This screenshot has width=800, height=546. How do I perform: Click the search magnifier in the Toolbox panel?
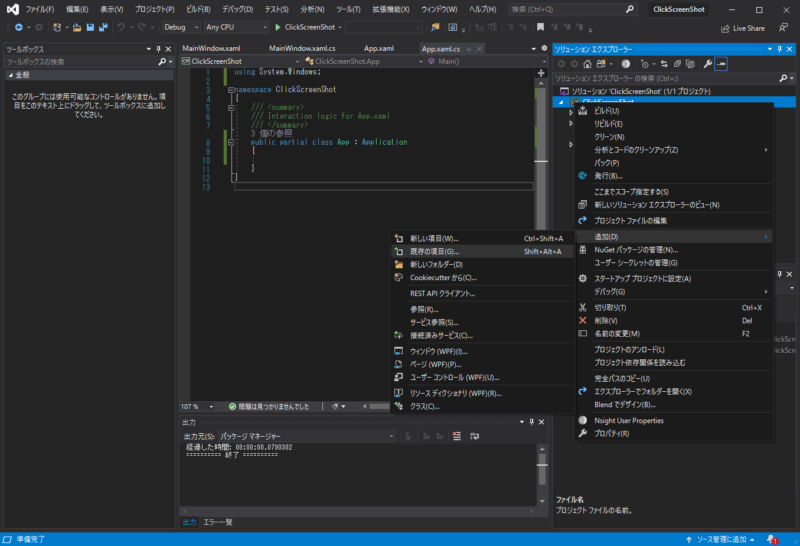(x=162, y=62)
